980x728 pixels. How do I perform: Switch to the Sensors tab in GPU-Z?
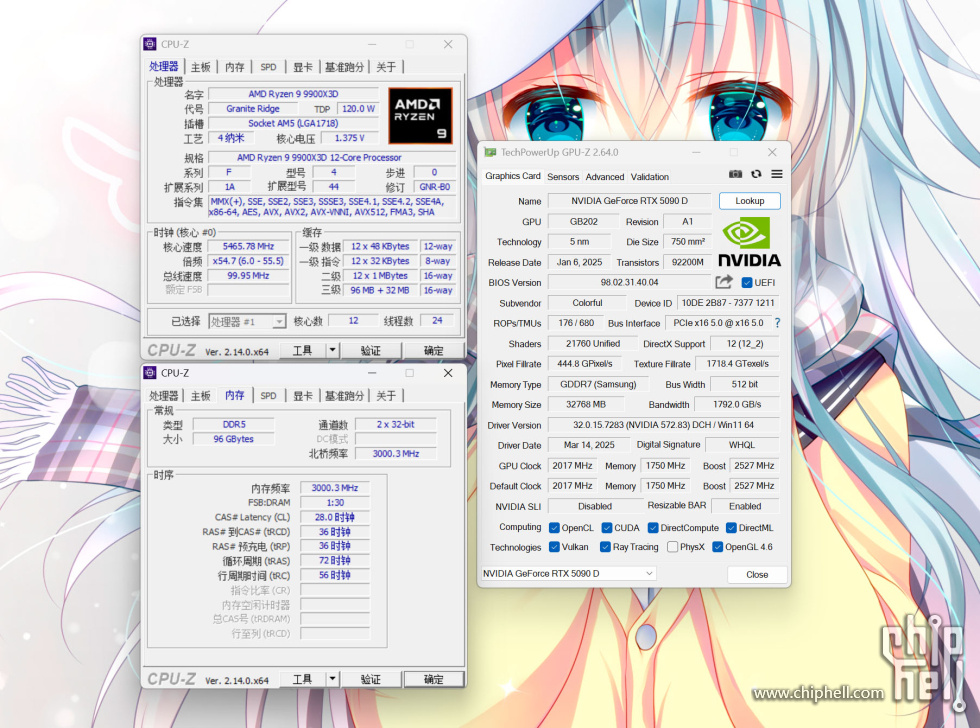[562, 177]
